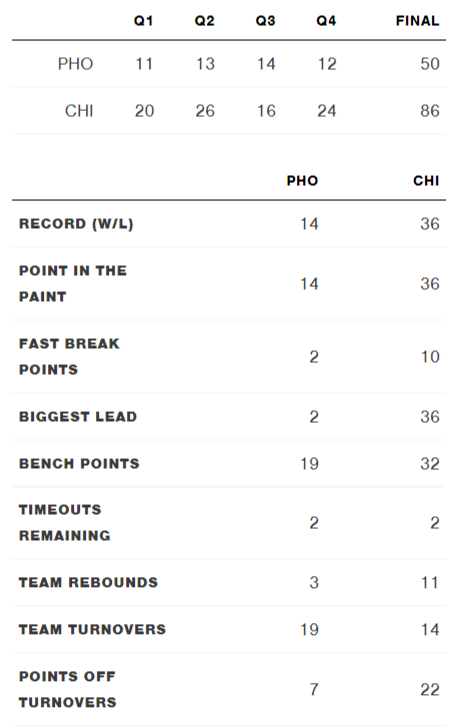This screenshot has width=462, height=728.
Task: Click the TEAM TURNOVERS row label
Action: (92, 630)
